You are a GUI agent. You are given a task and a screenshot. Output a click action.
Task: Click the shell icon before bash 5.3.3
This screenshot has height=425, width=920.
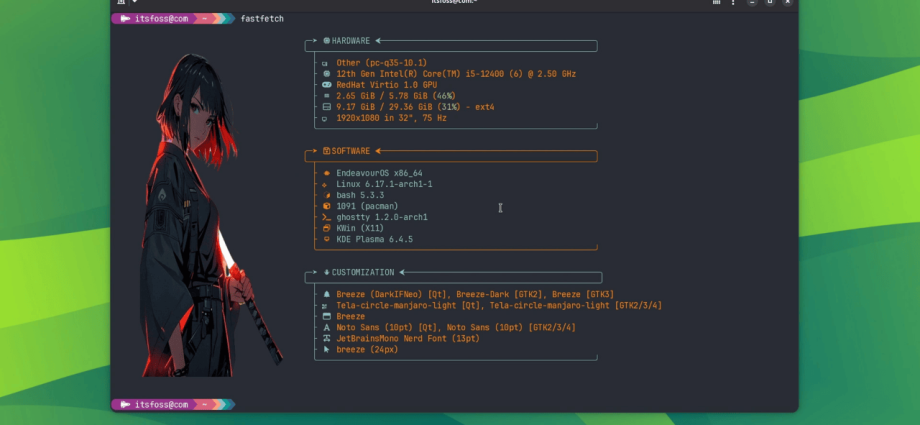click(327, 195)
